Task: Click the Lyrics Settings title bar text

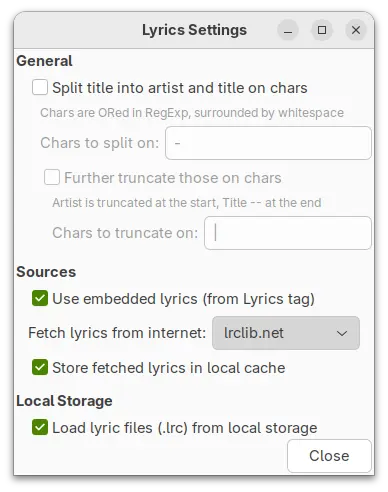Action: [x=194, y=30]
